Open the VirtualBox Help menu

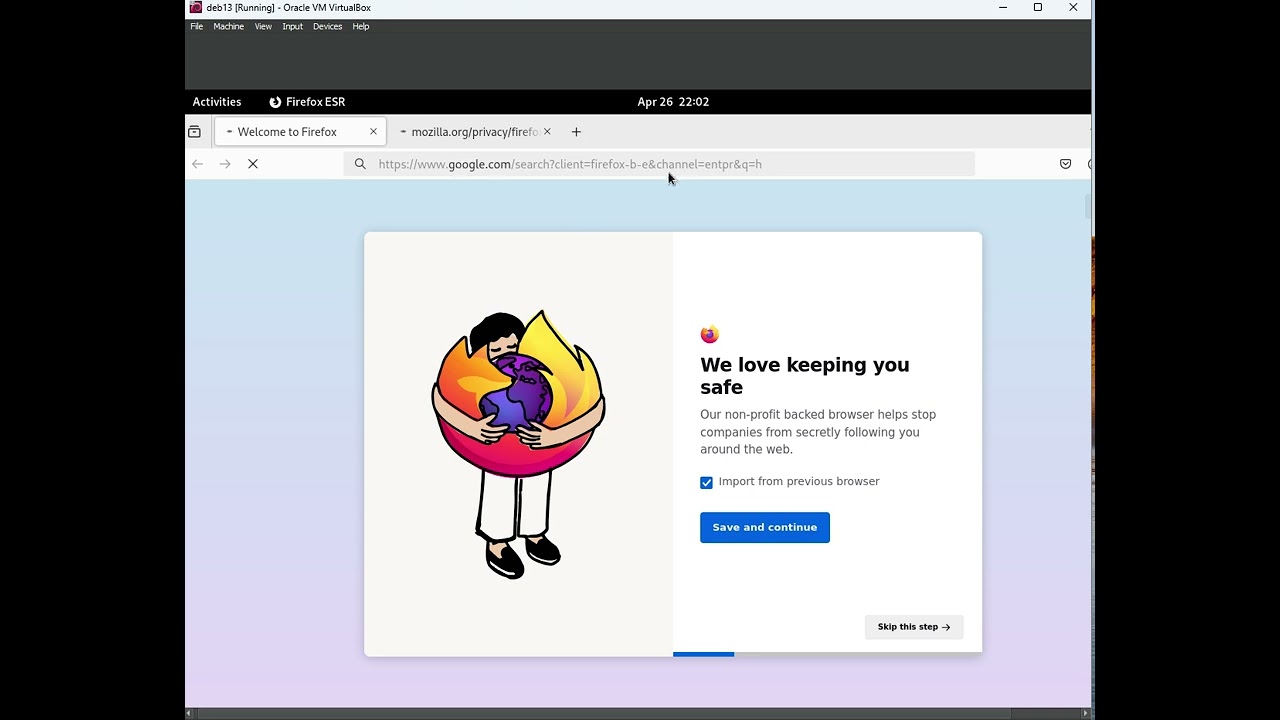click(x=361, y=27)
